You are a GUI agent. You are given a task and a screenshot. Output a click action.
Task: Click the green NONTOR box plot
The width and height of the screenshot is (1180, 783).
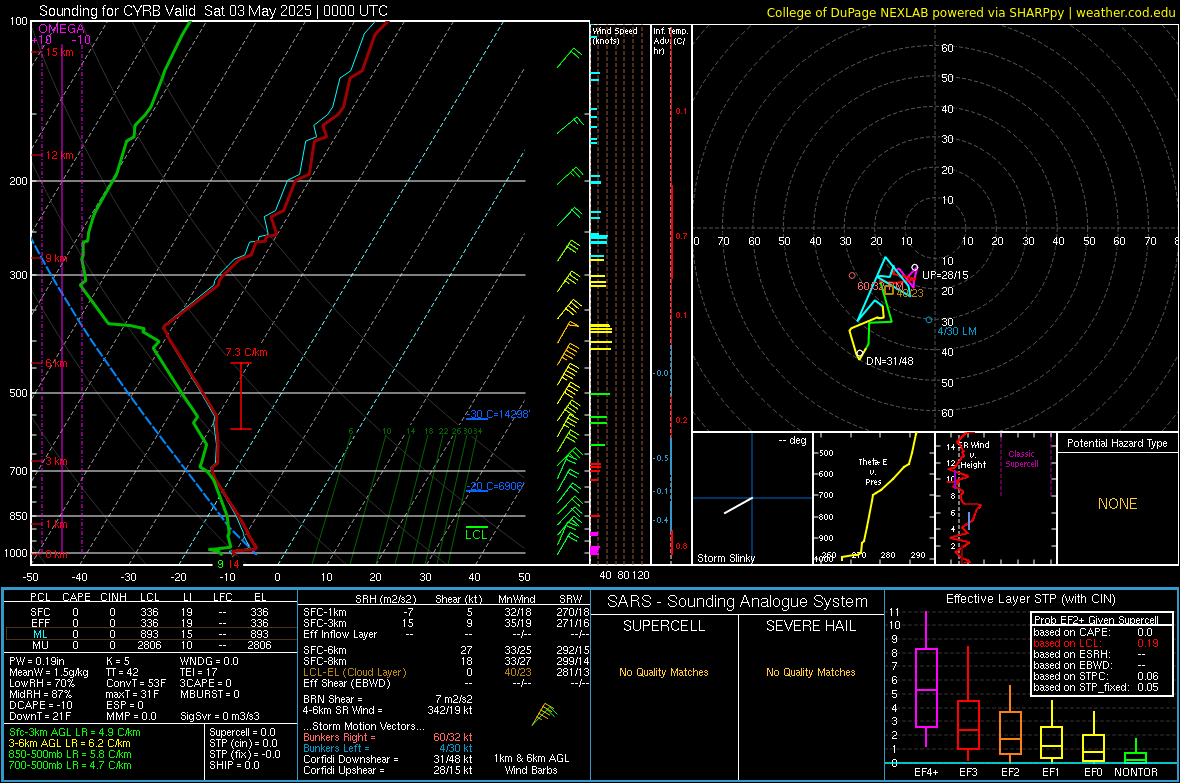(1135, 753)
